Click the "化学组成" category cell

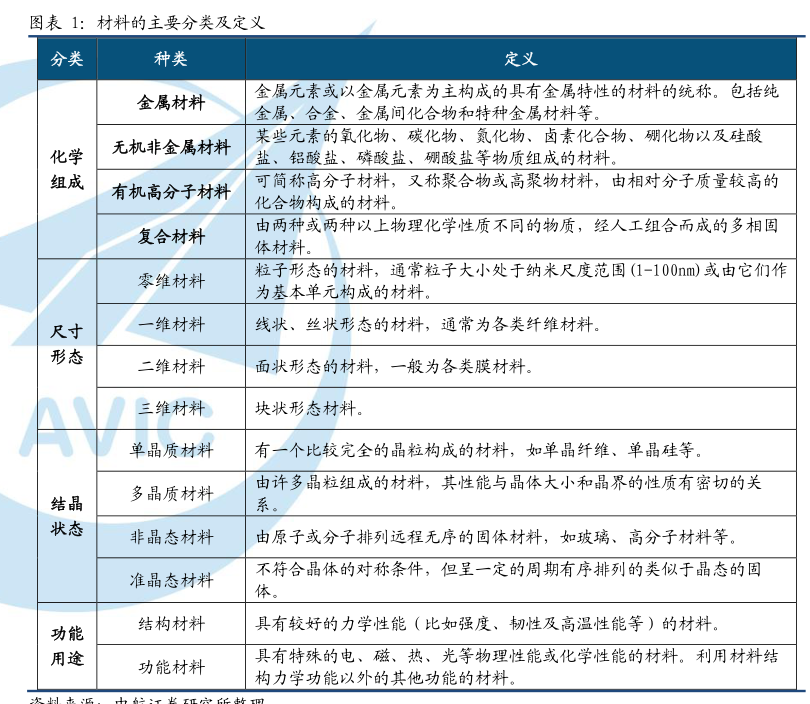point(67,169)
